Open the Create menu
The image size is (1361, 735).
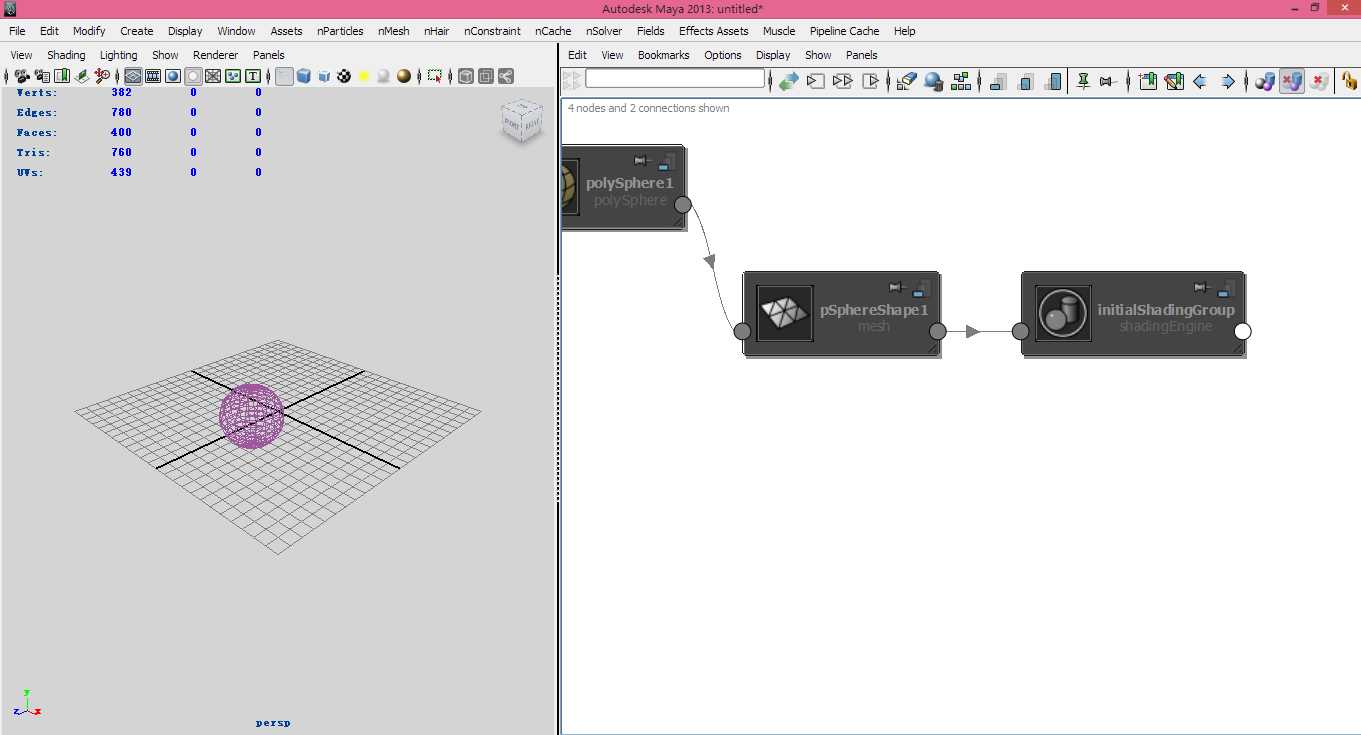pos(137,31)
